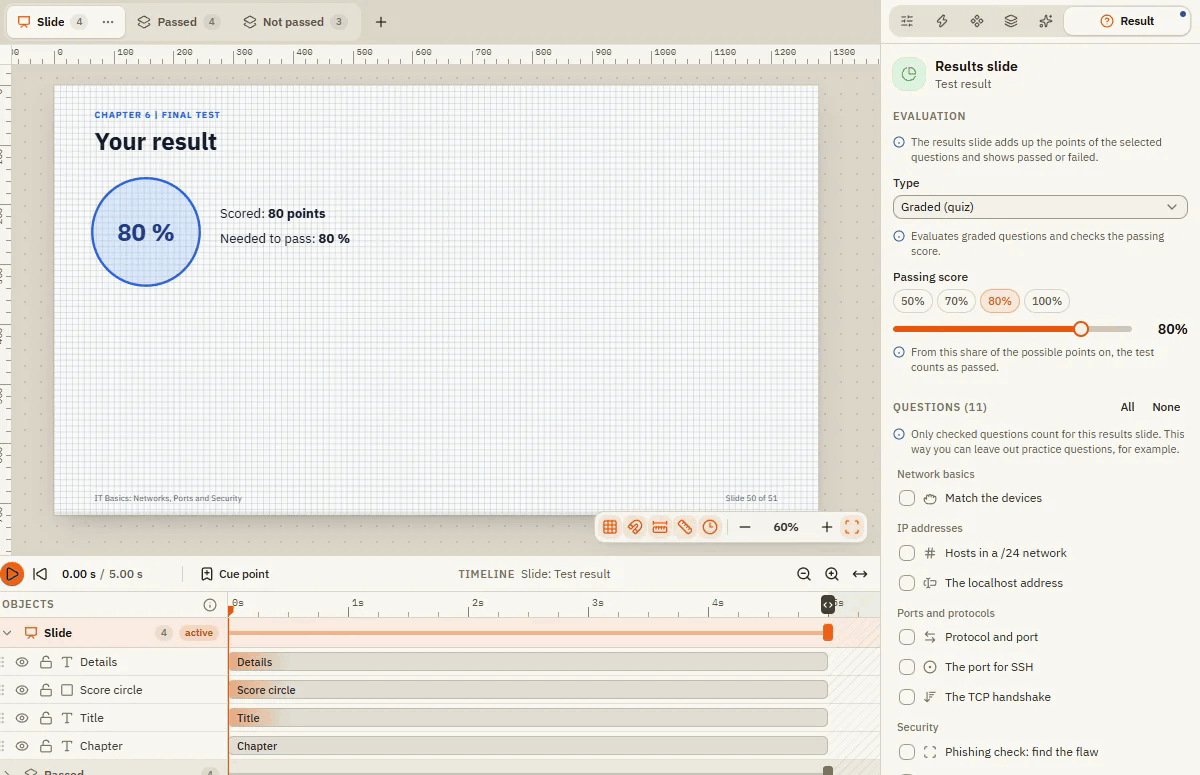Choose the 80% passing score preset
Screen dimensions: 1200x775
point(1000,301)
